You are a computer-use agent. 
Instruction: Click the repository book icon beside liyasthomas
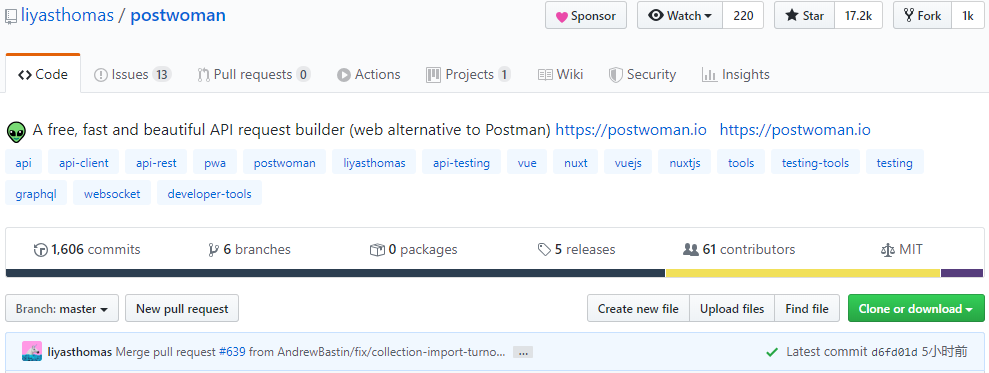click(11, 16)
